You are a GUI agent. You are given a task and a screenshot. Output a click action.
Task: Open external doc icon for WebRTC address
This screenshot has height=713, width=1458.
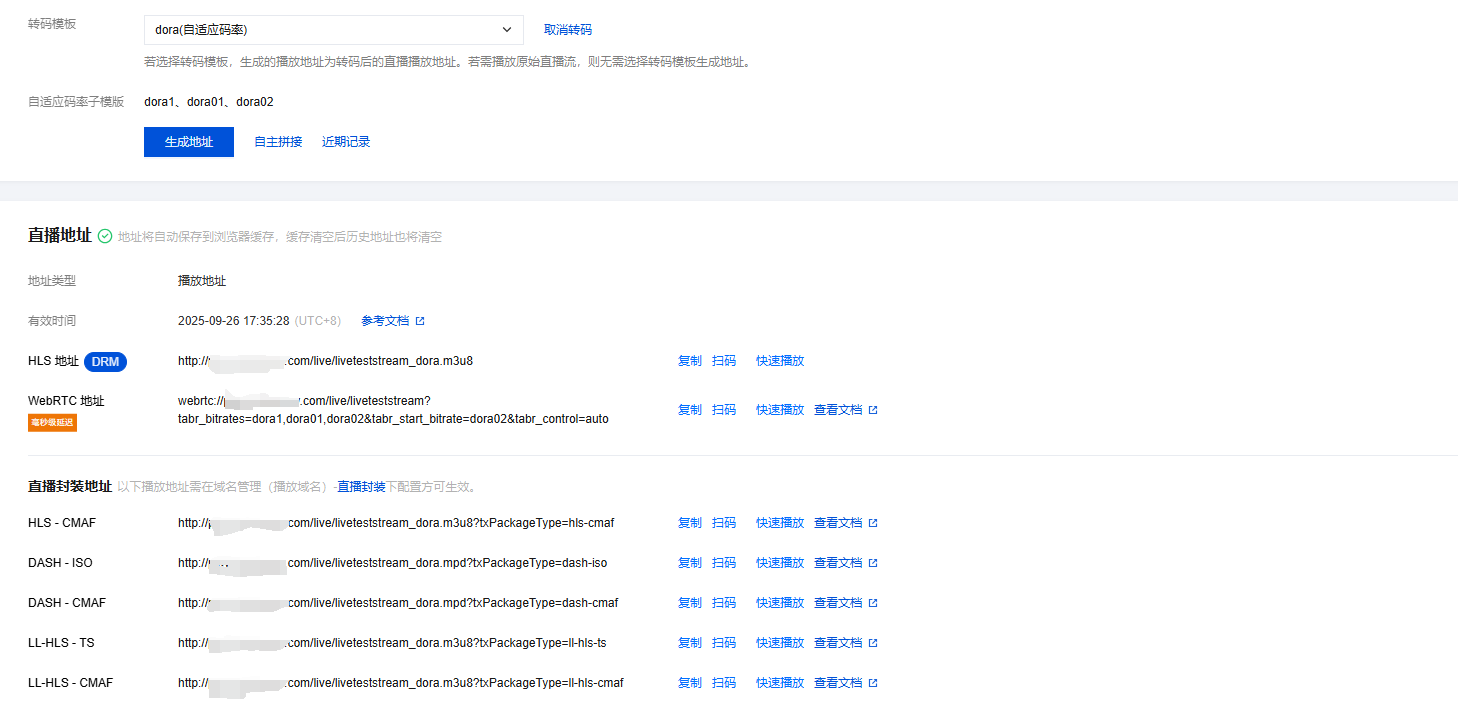pyautogui.click(x=873, y=410)
